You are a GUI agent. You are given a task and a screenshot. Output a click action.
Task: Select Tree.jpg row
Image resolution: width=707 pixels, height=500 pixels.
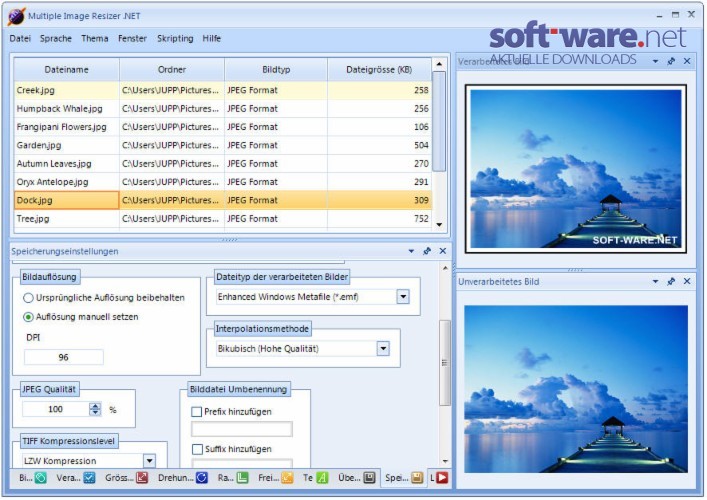(223, 219)
